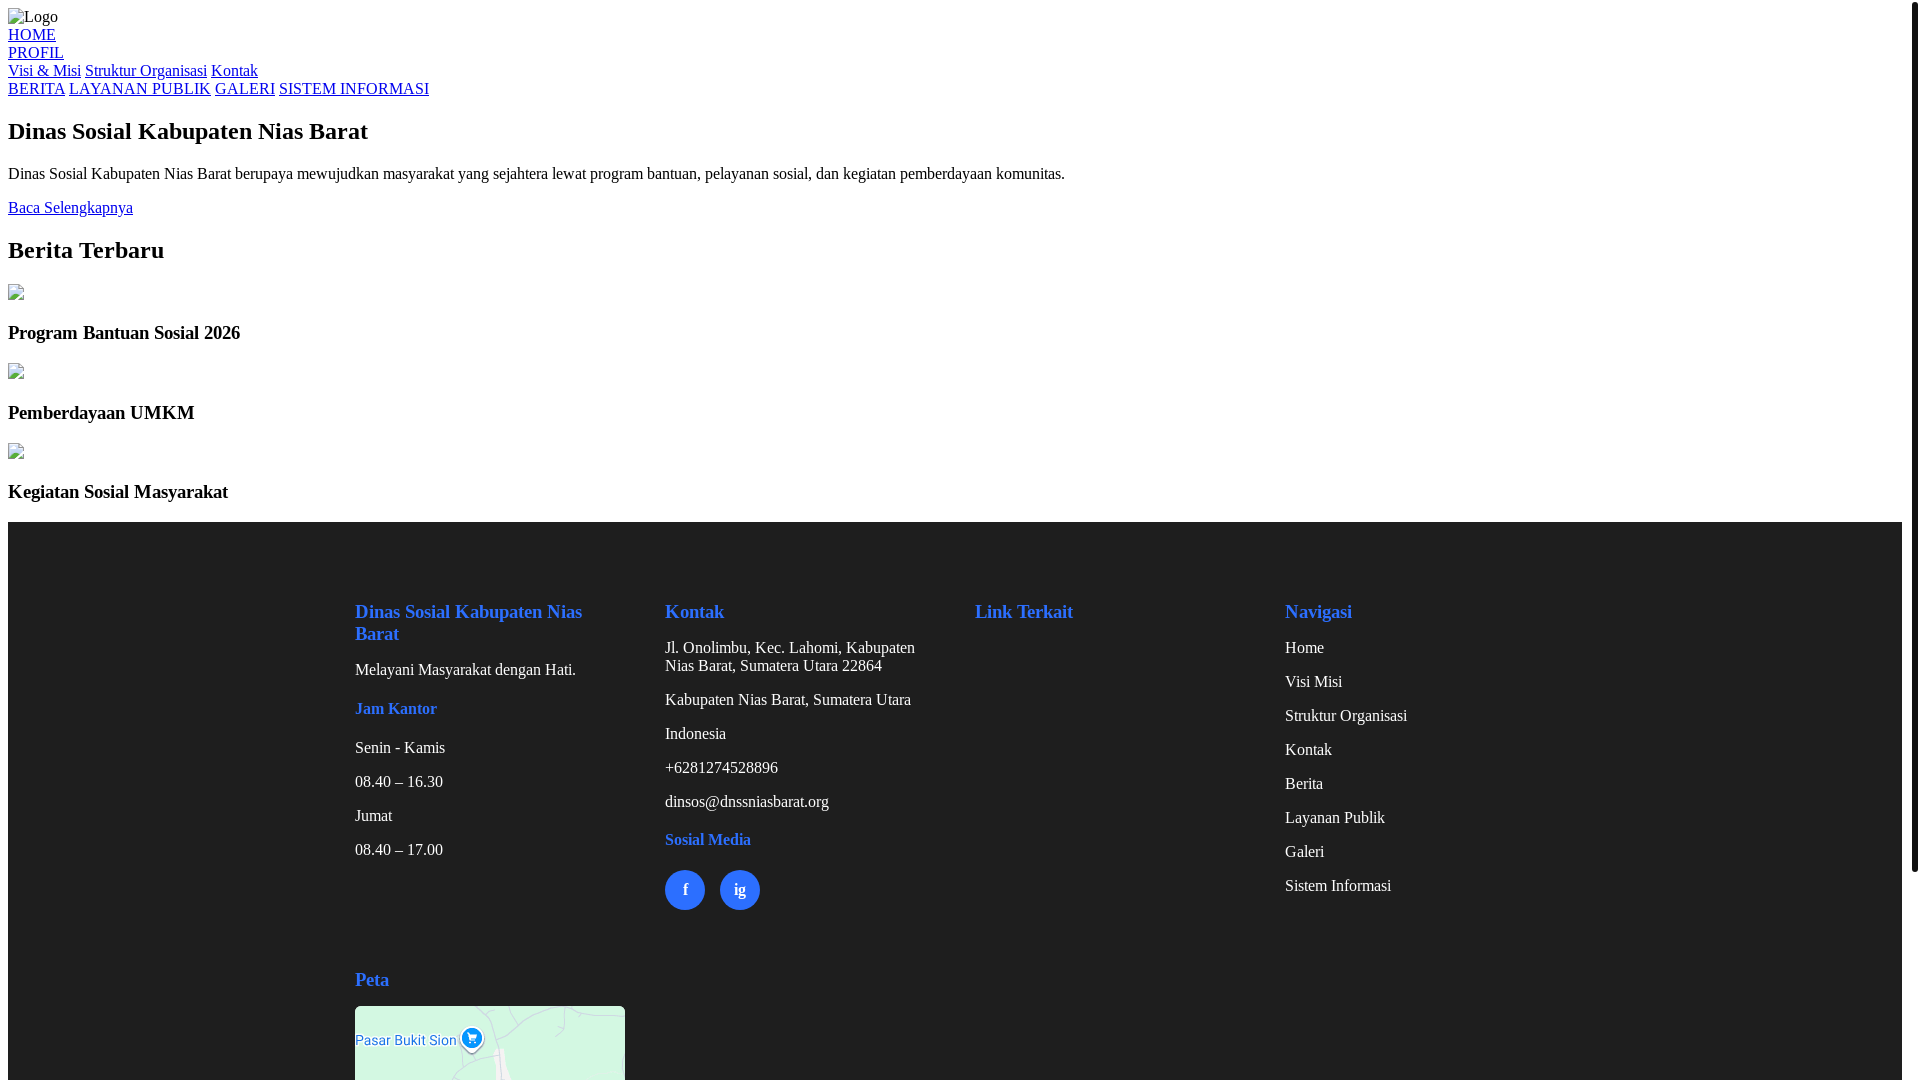This screenshot has width=1920, height=1080.
Task: Click the Link Terkait heading
Action: point(1024,612)
